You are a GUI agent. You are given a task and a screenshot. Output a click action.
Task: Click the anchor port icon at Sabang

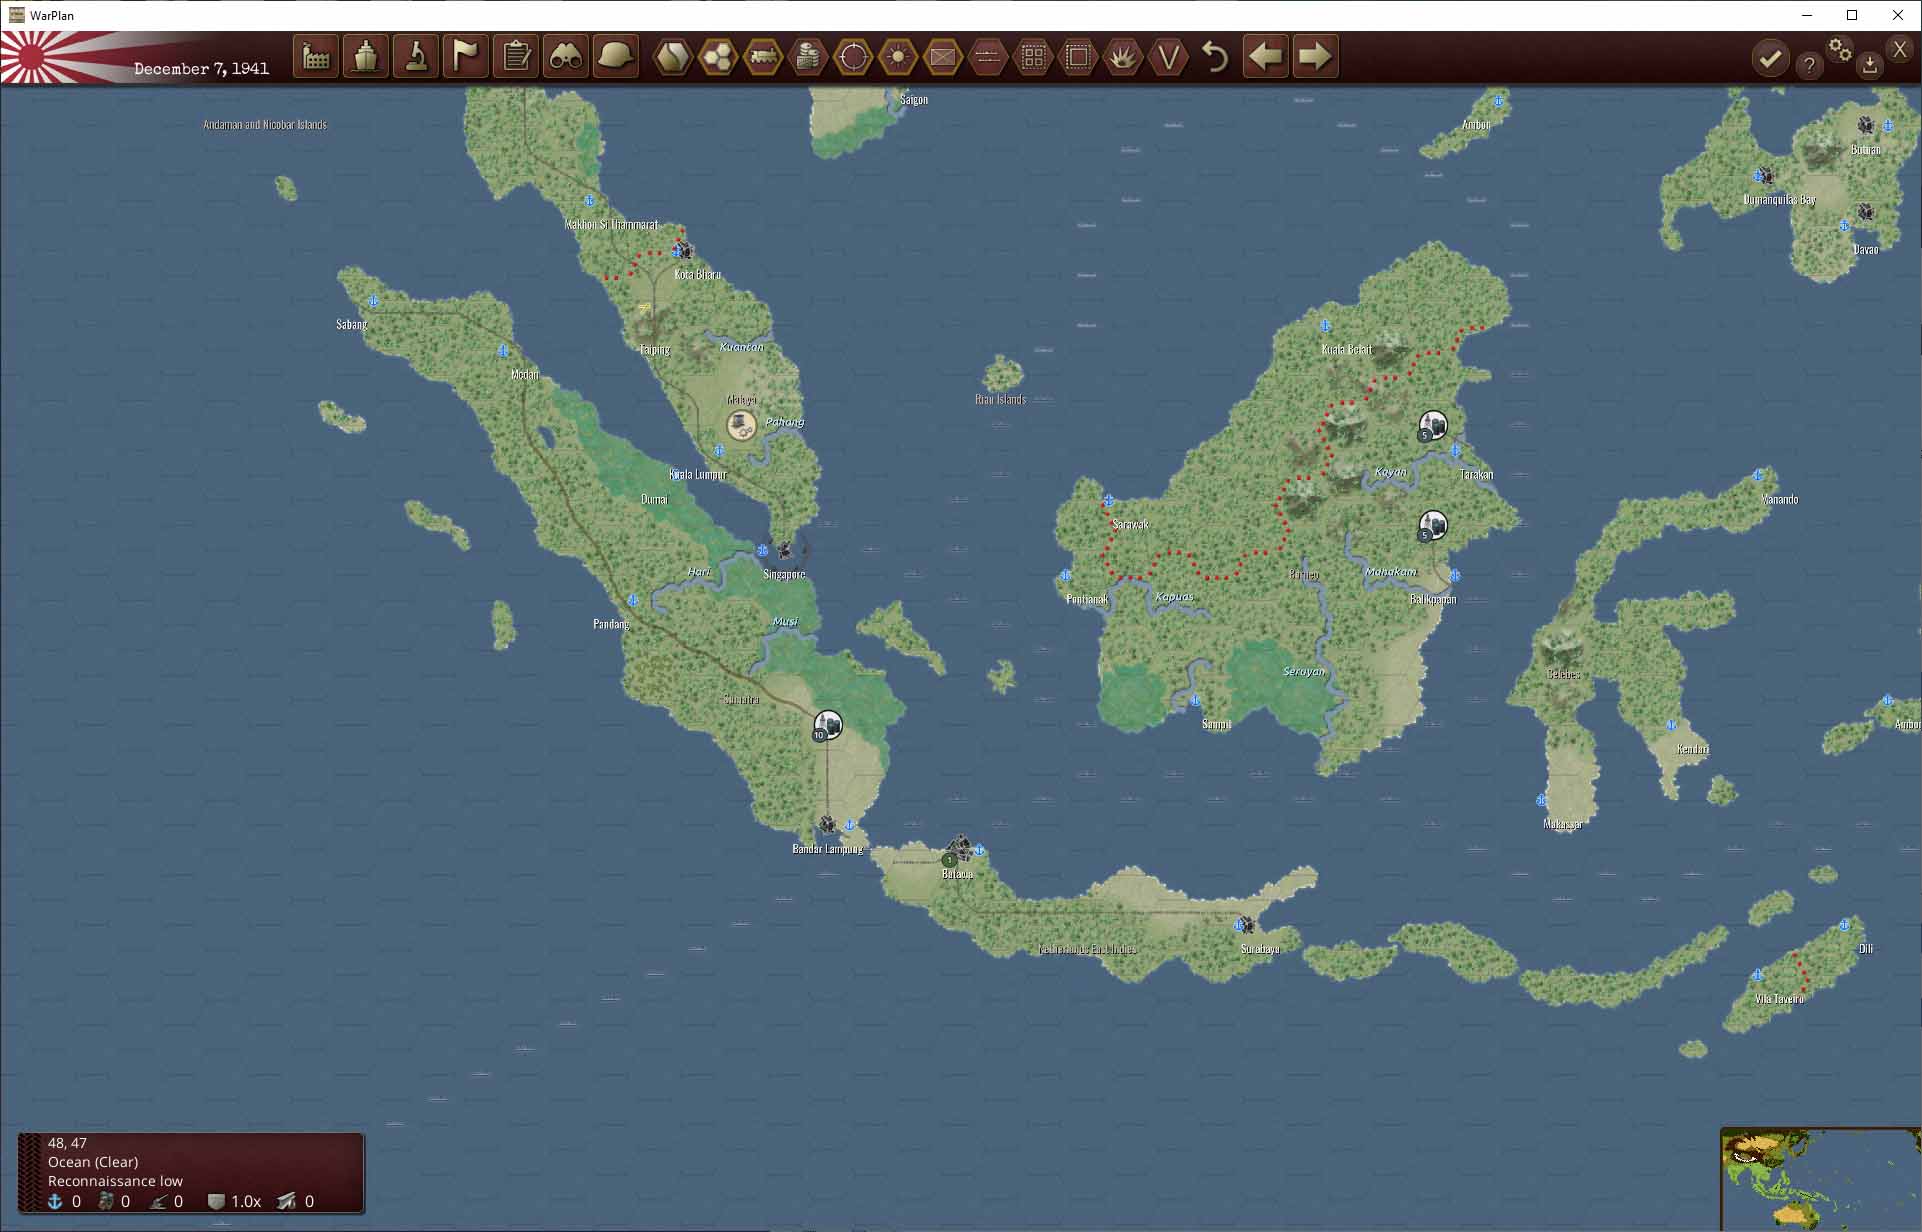pos(374,301)
